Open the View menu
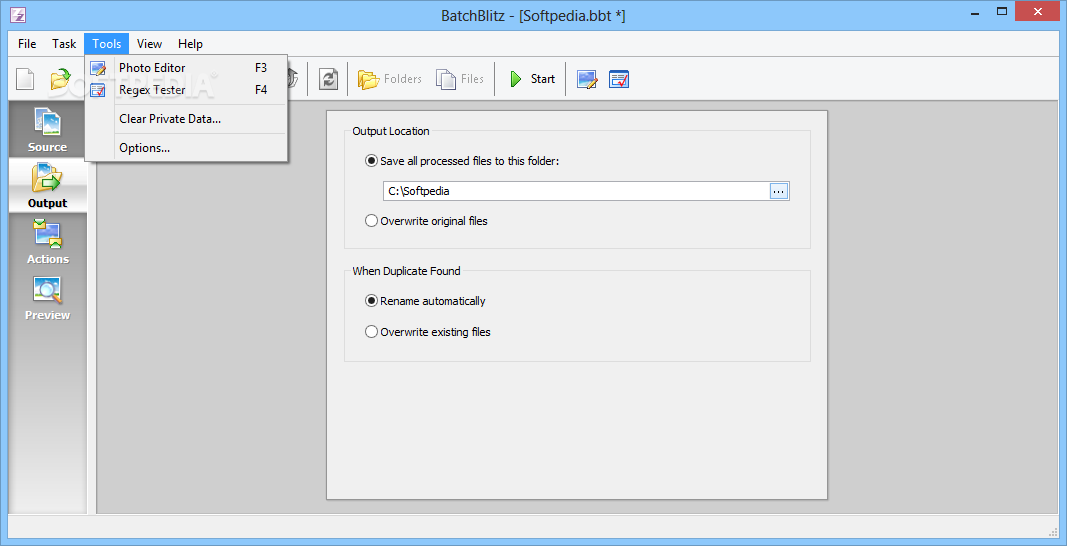The width and height of the screenshot is (1067, 546). pos(149,44)
